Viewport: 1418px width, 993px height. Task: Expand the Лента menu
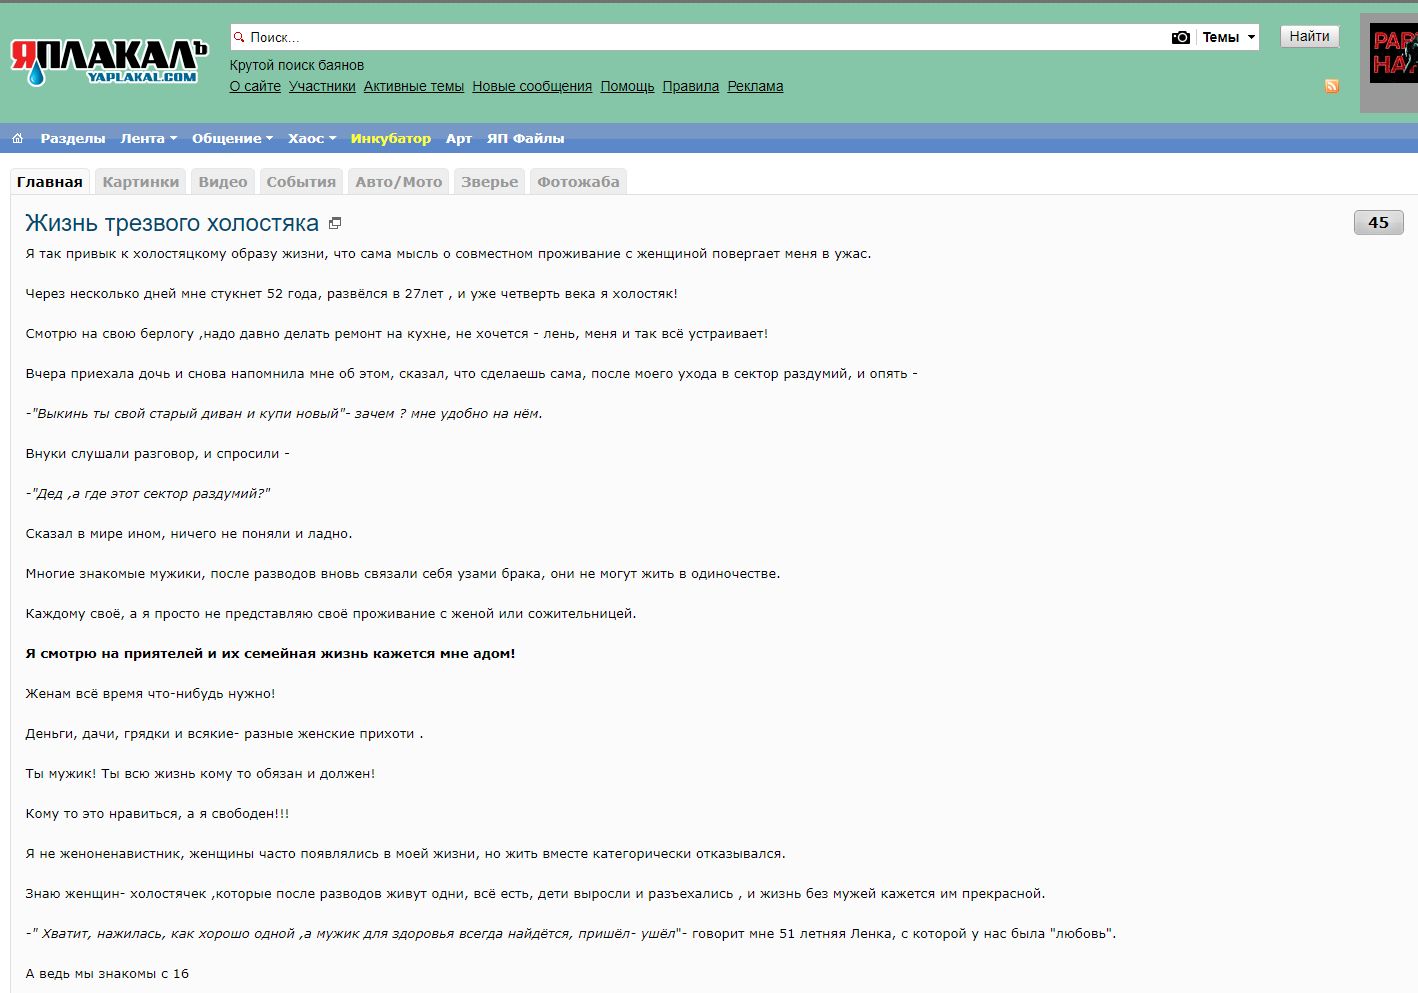pos(148,138)
